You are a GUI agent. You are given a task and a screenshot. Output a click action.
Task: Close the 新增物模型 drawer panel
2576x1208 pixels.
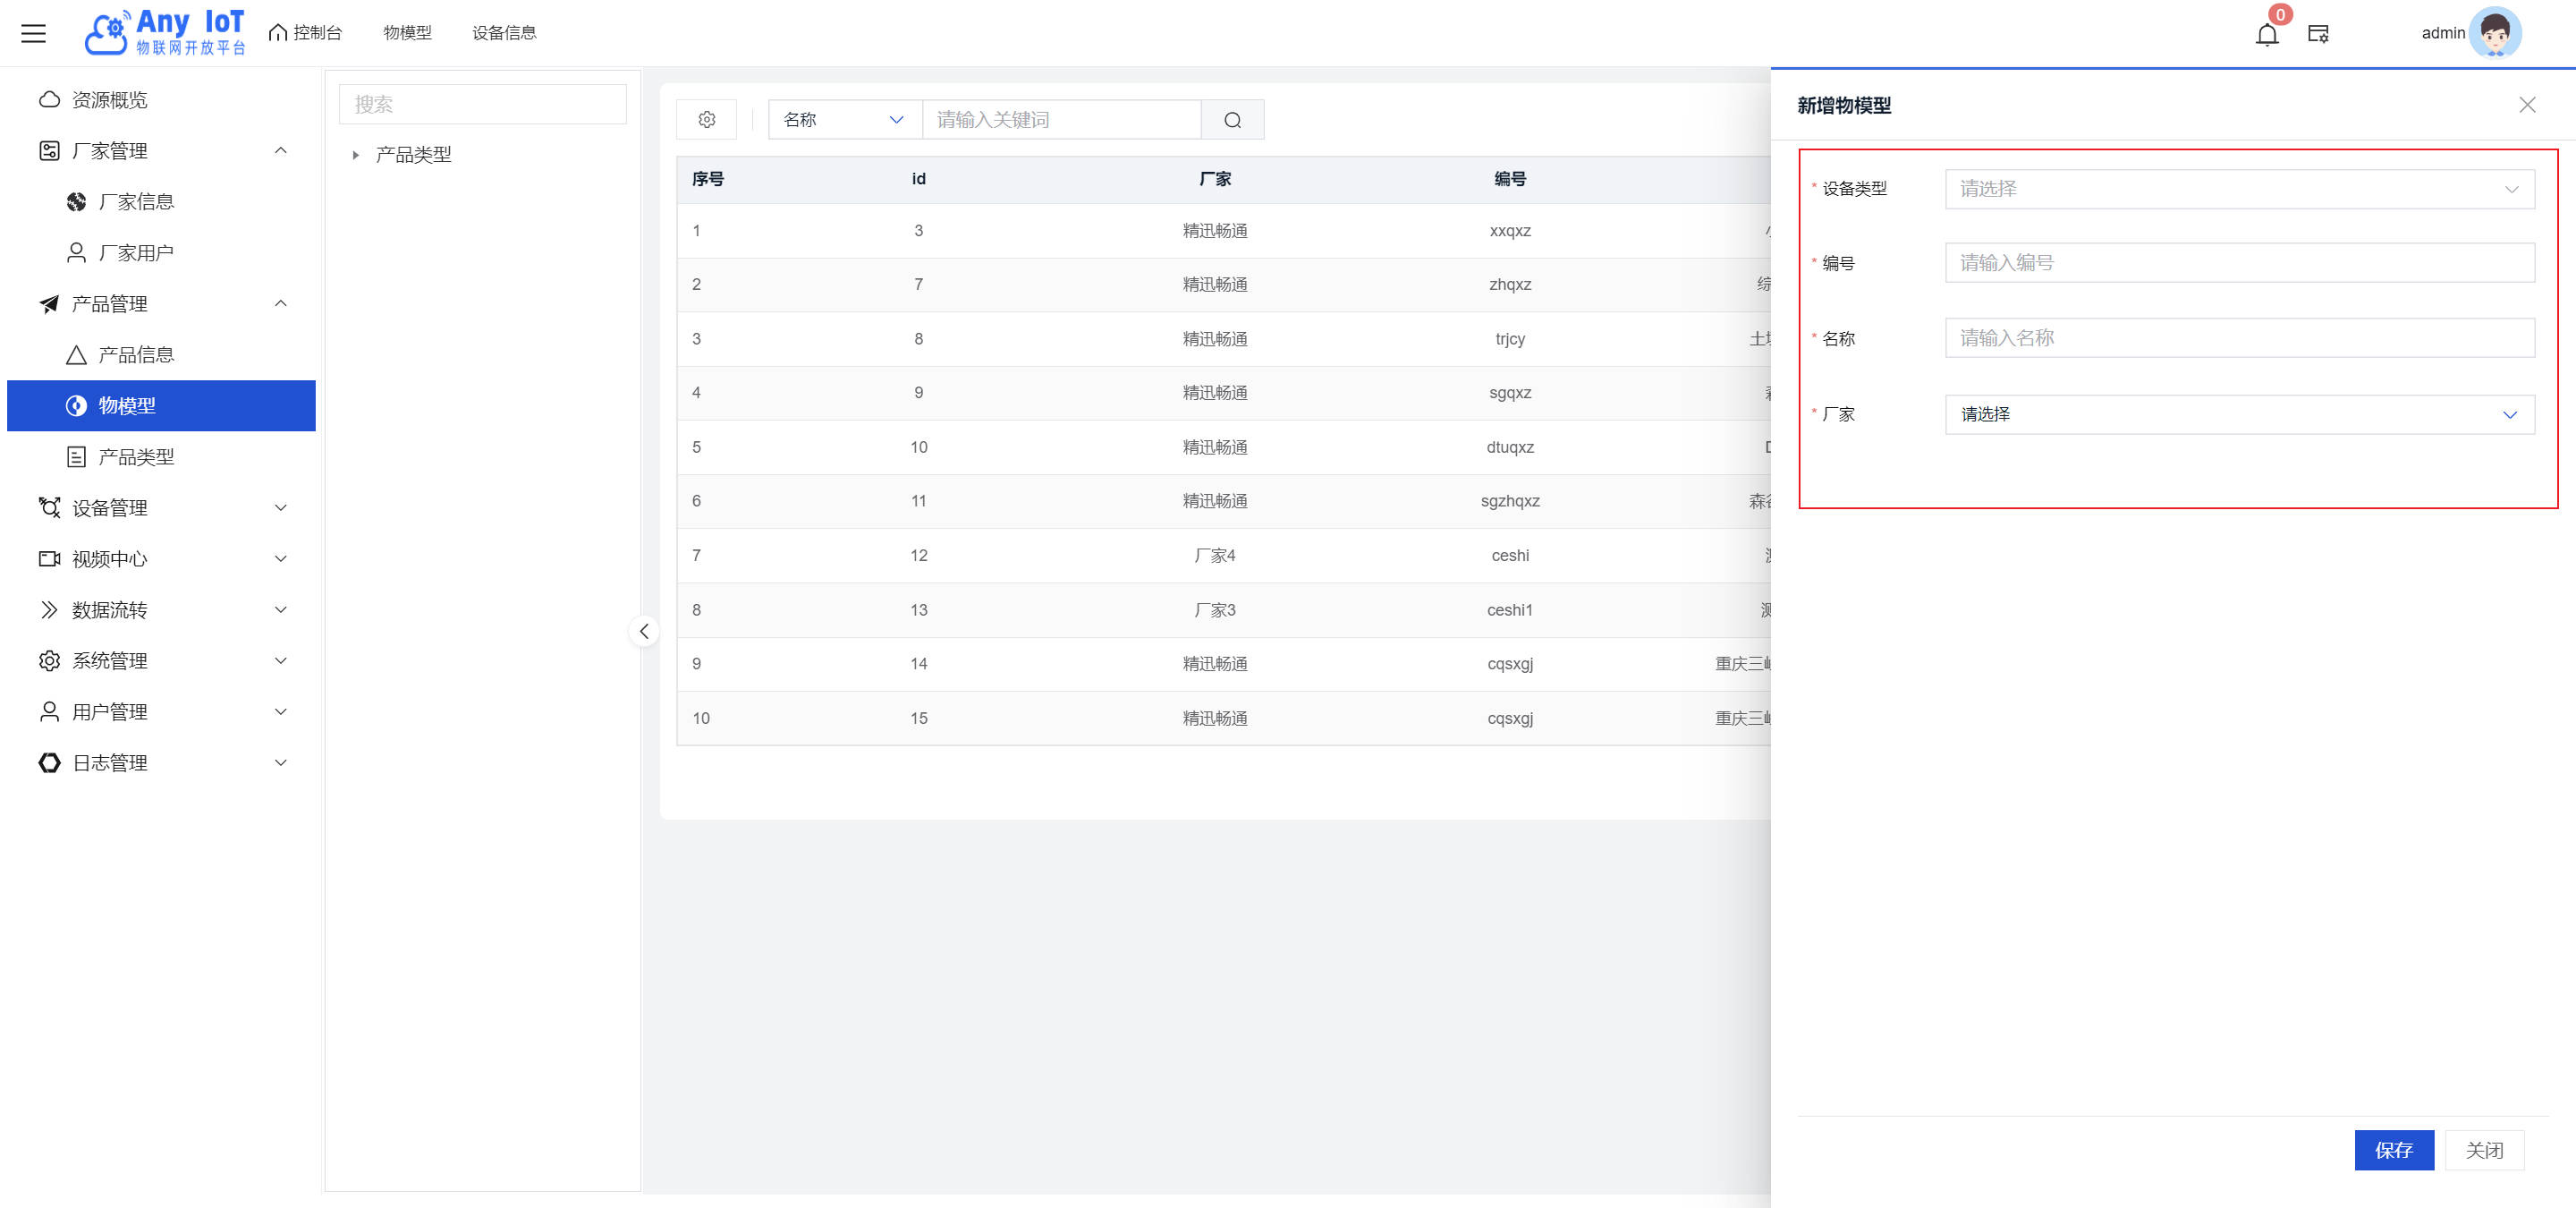pyautogui.click(x=2526, y=105)
